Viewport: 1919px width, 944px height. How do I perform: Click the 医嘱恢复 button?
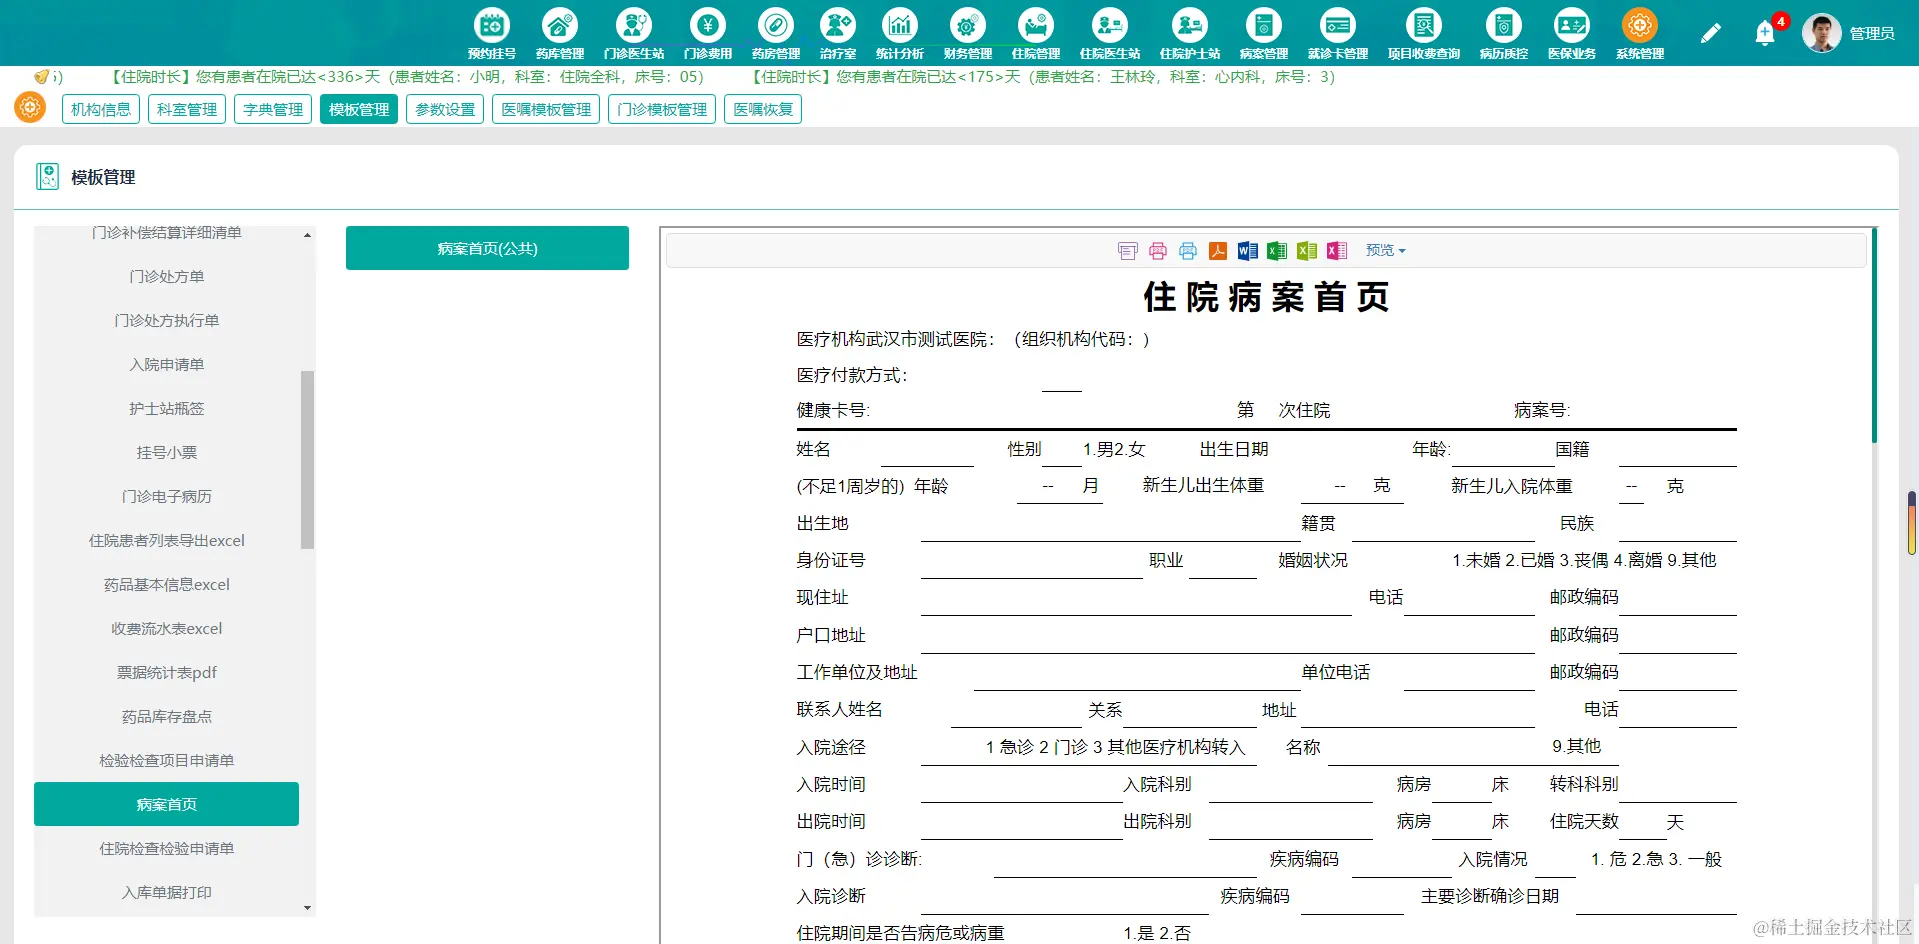click(x=762, y=109)
